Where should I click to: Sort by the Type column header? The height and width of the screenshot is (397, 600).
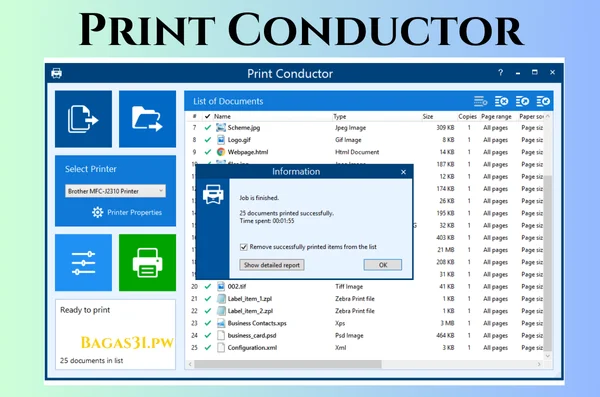(x=339, y=116)
